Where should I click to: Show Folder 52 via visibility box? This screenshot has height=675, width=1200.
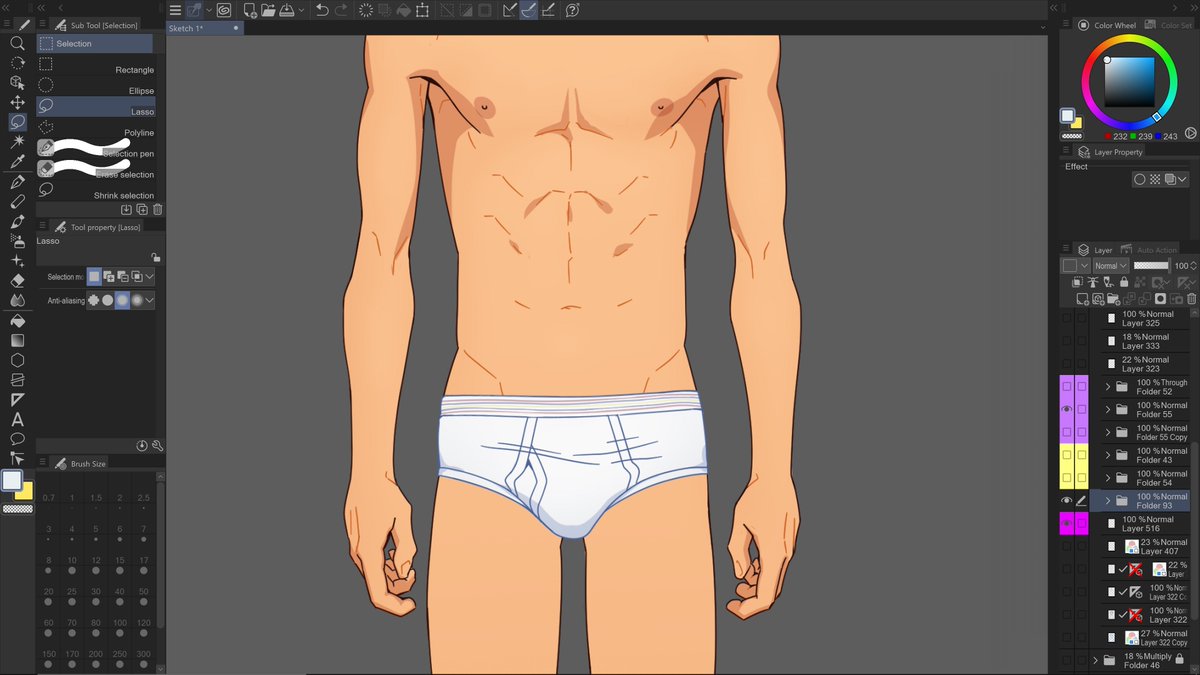[x=1066, y=386]
